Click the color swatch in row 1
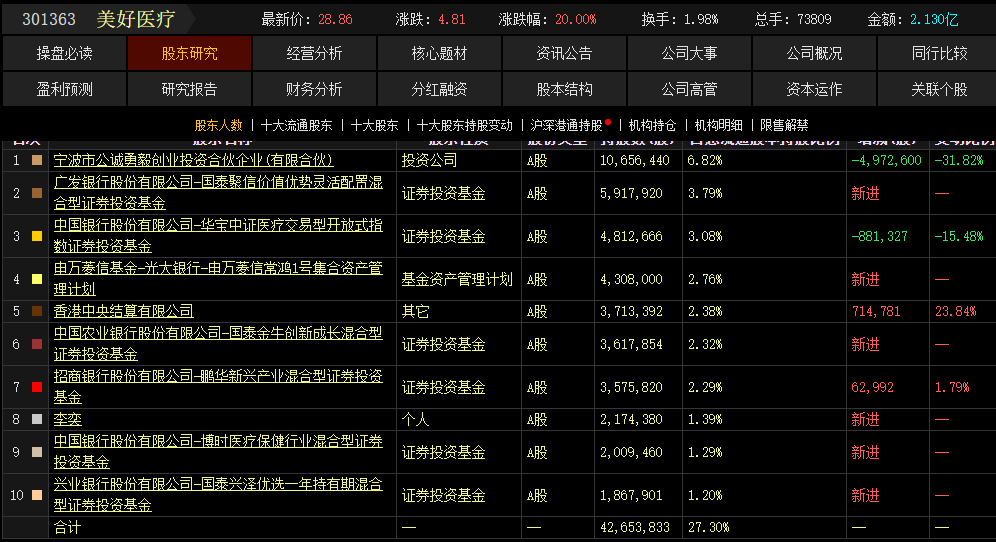The width and height of the screenshot is (996, 542). (37, 160)
